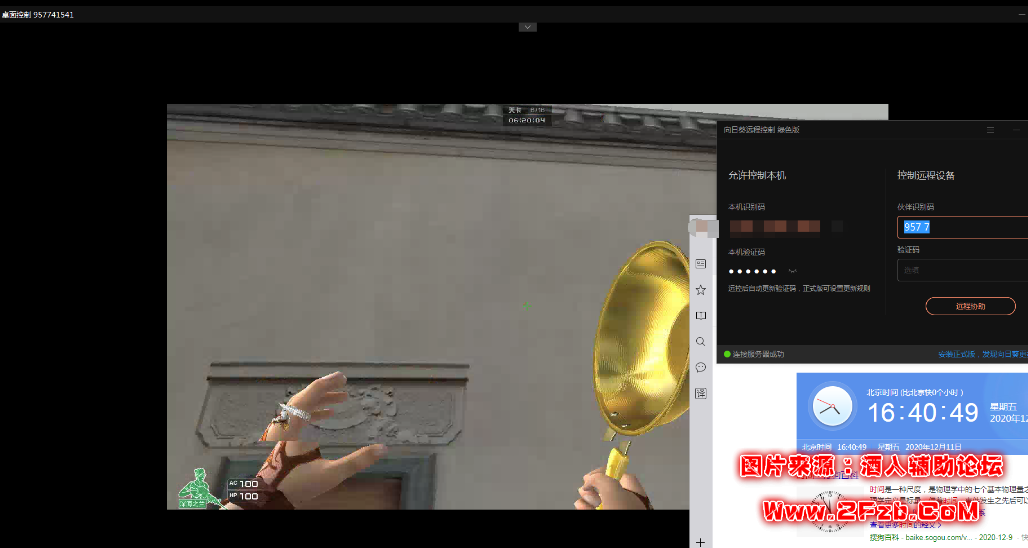Image resolution: width=1028 pixels, height=548 pixels.
Task: Click the plus add icon in browser sidebar
Action: pyautogui.click(x=700, y=542)
